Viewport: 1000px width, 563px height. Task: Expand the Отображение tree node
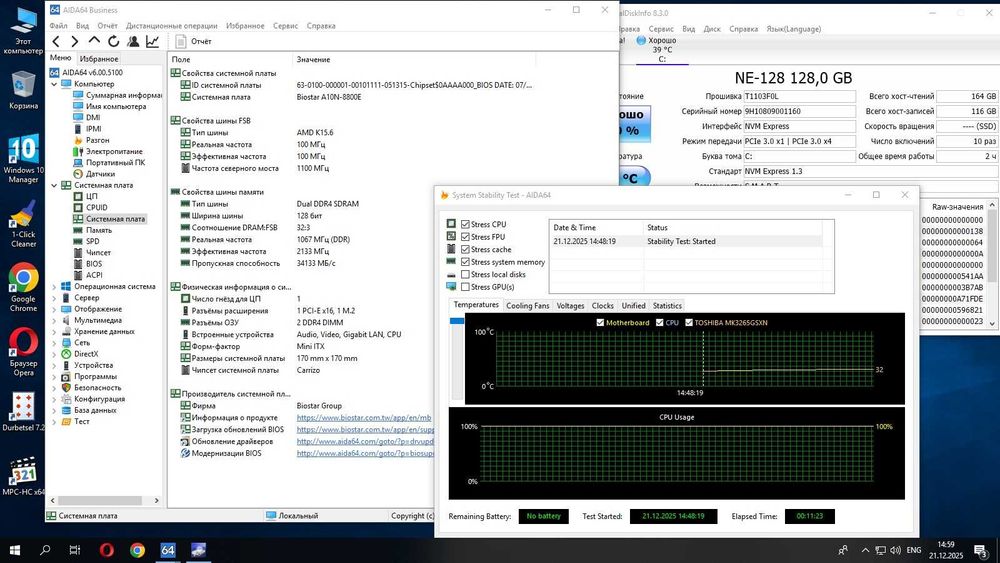54,309
